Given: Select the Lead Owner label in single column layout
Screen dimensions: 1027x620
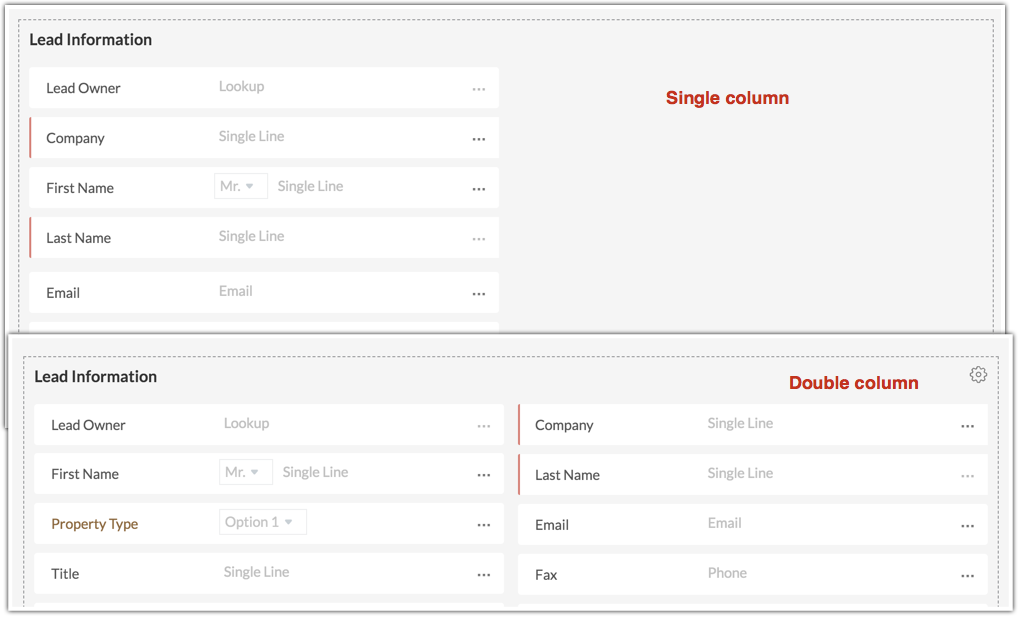Looking at the screenshot, I should pos(83,88).
